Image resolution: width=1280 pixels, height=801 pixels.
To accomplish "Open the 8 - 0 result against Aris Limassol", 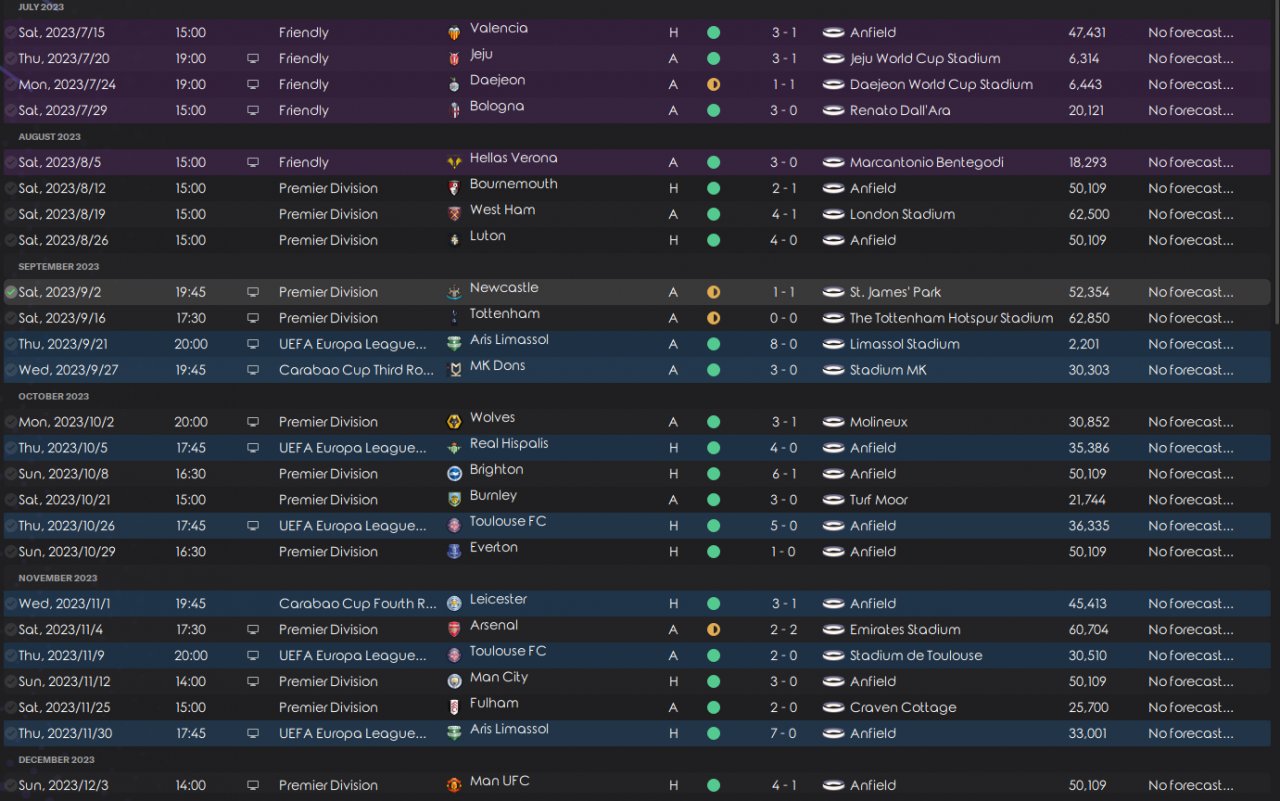I will point(783,345).
